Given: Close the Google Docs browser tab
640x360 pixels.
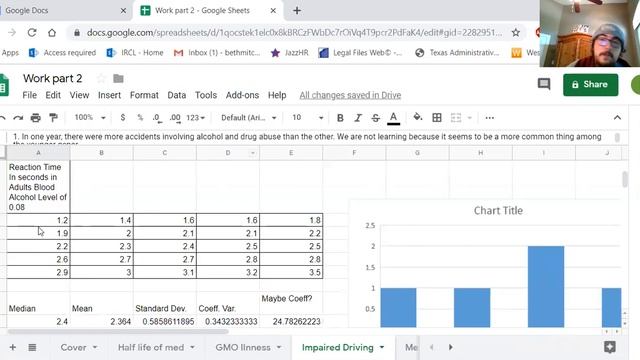Looking at the screenshot, I should point(123,11).
